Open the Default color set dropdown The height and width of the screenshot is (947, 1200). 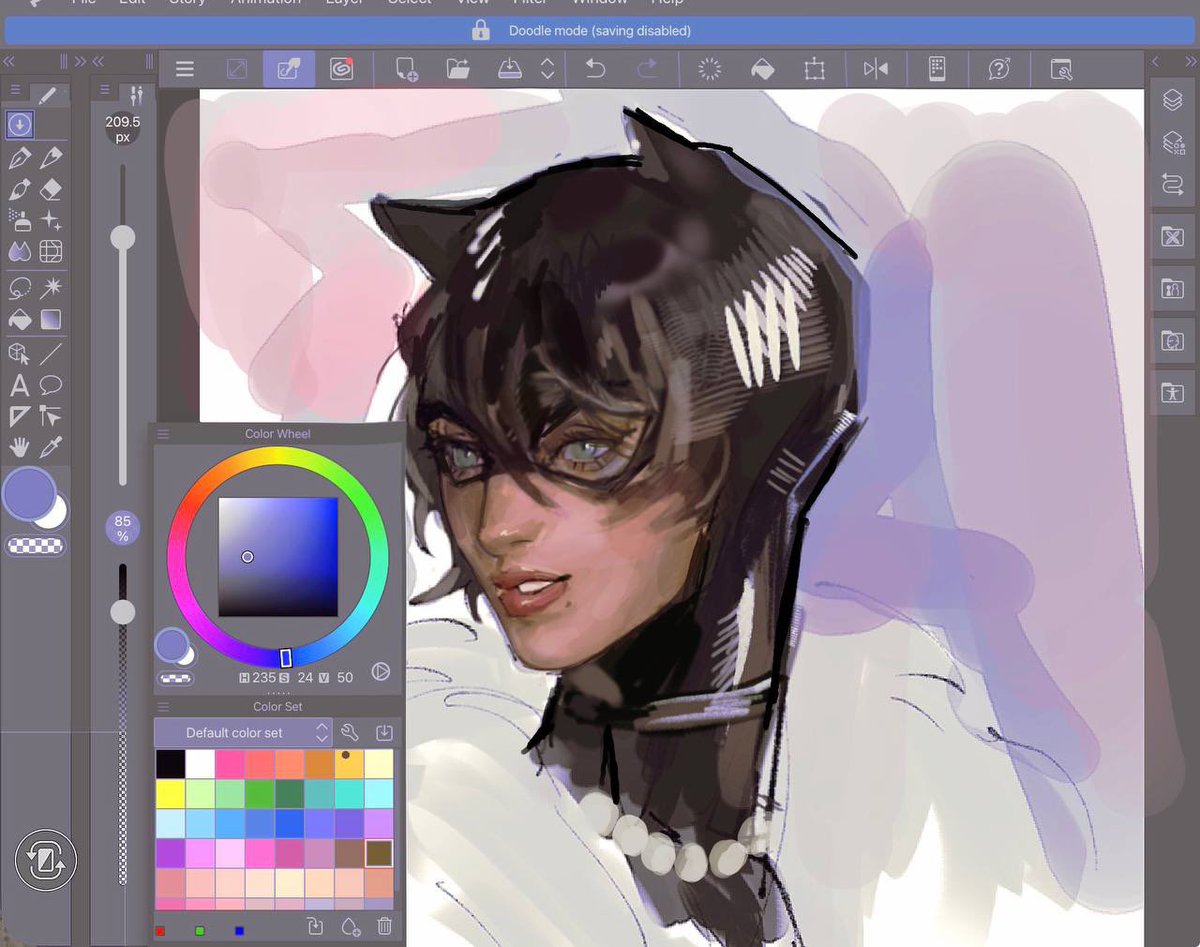pyautogui.click(x=242, y=732)
